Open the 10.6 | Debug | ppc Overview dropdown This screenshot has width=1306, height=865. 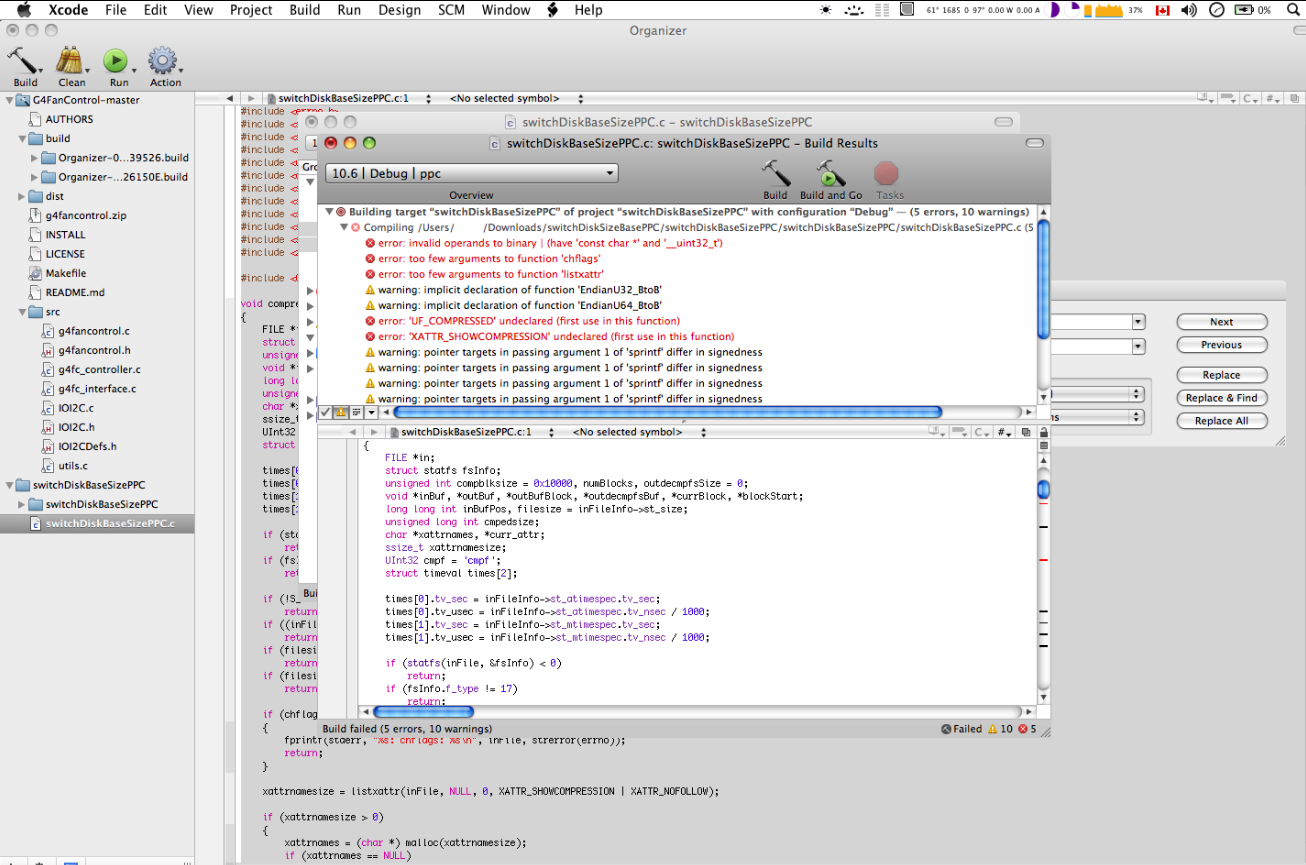[x=471, y=173]
